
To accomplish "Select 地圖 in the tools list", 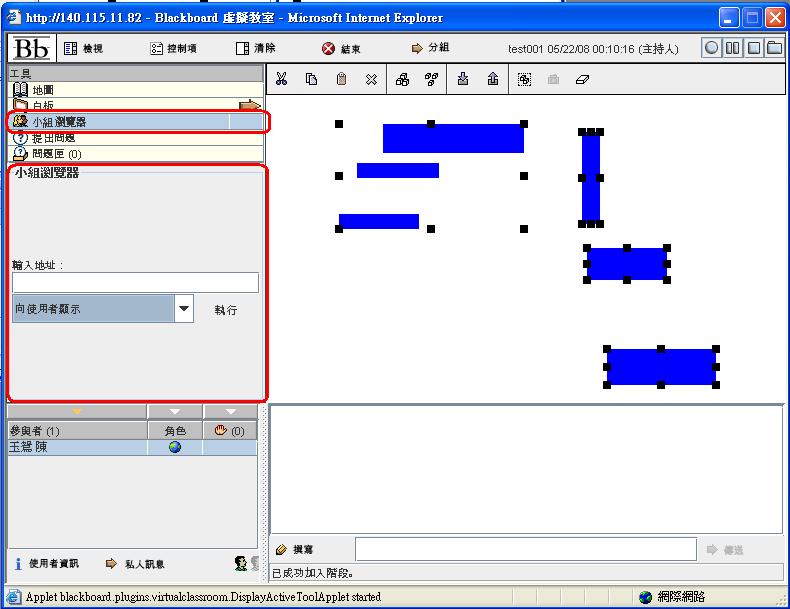I will point(43,90).
